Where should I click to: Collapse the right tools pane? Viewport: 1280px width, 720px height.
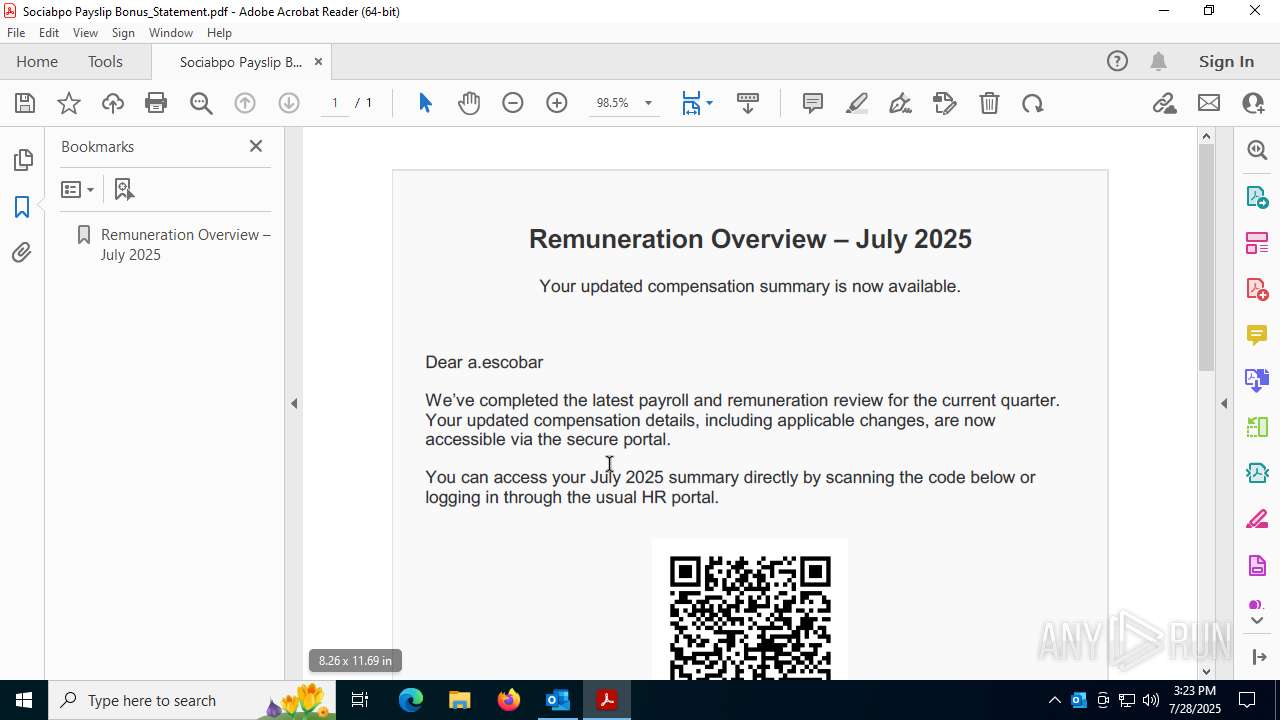click(x=1224, y=404)
